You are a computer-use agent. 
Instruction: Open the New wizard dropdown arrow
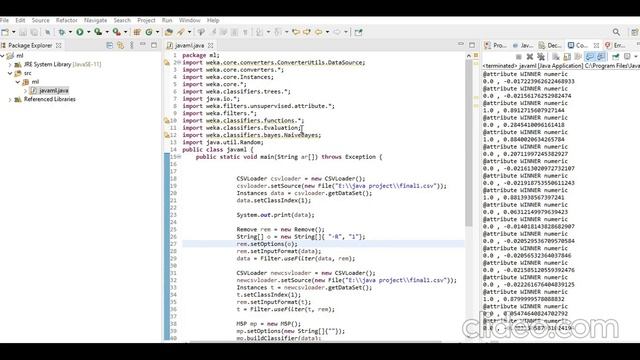click(x=13, y=32)
